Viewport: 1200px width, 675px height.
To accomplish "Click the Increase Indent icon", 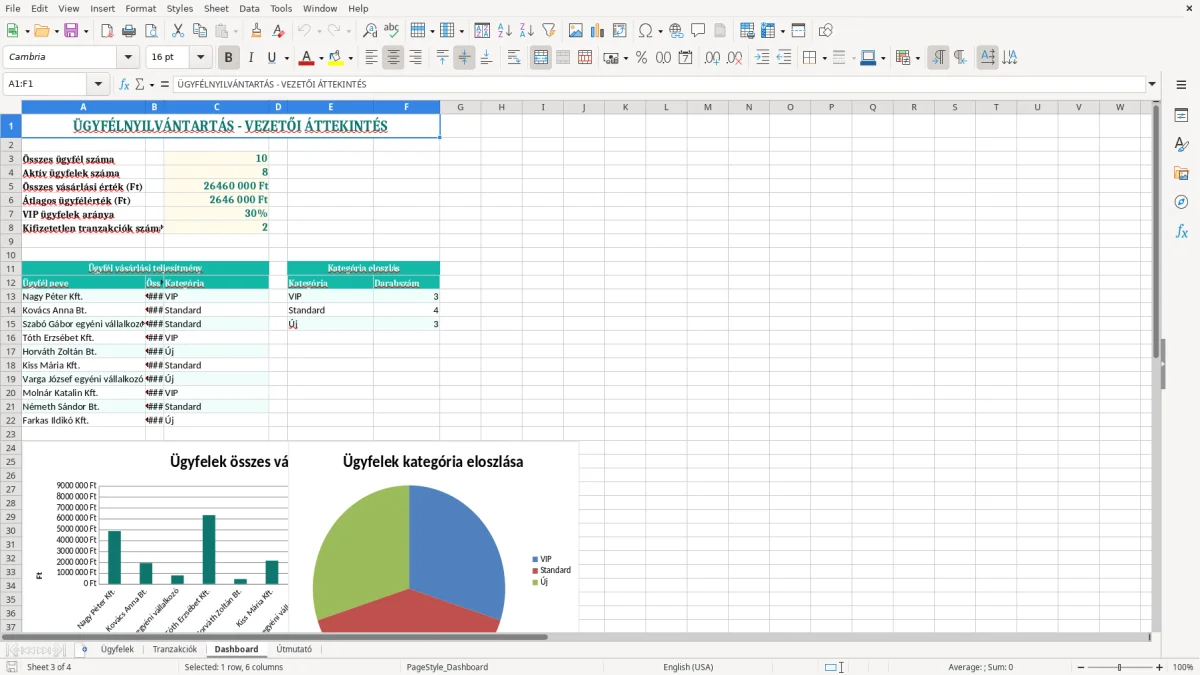I will 762,58.
